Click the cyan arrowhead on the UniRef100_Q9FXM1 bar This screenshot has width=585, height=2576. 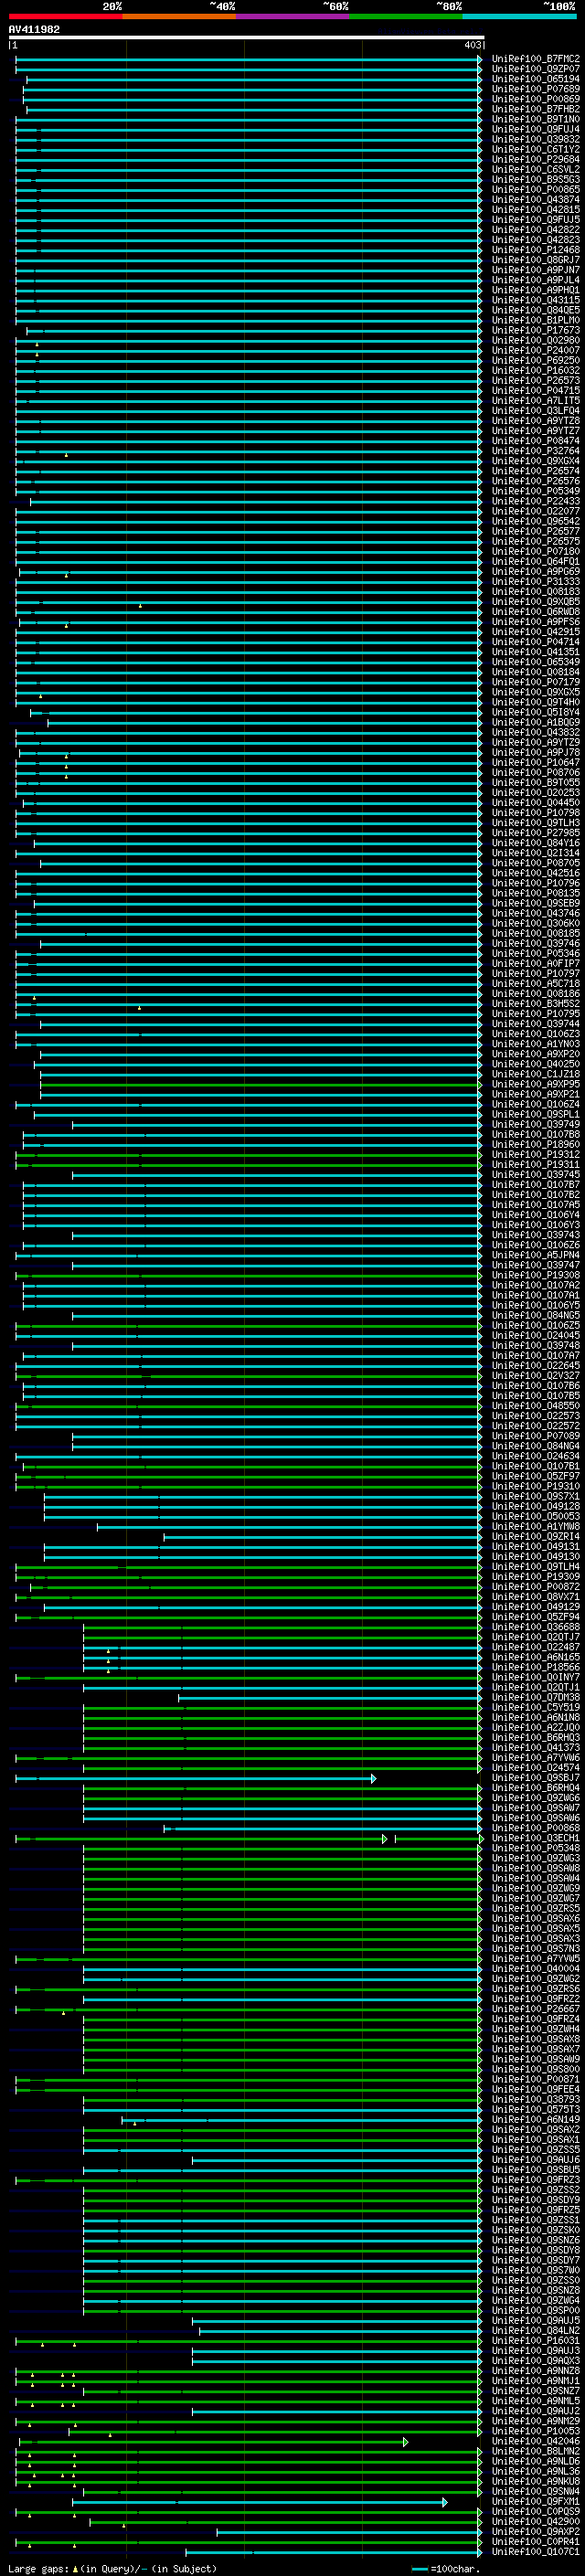pos(444,2502)
